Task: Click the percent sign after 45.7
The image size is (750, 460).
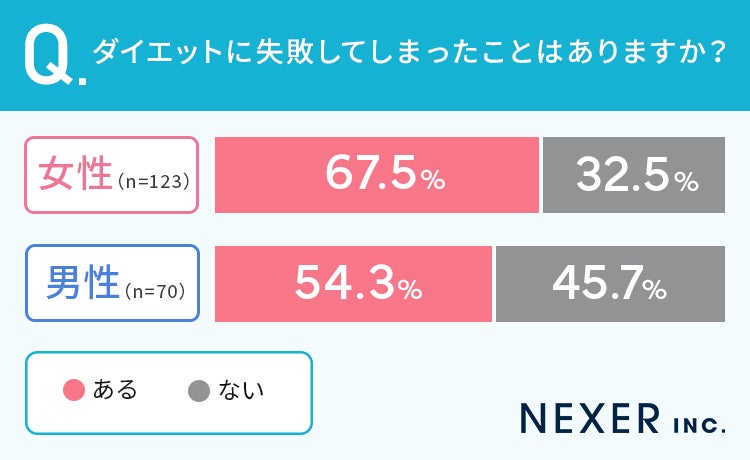Action: pyautogui.click(x=653, y=291)
